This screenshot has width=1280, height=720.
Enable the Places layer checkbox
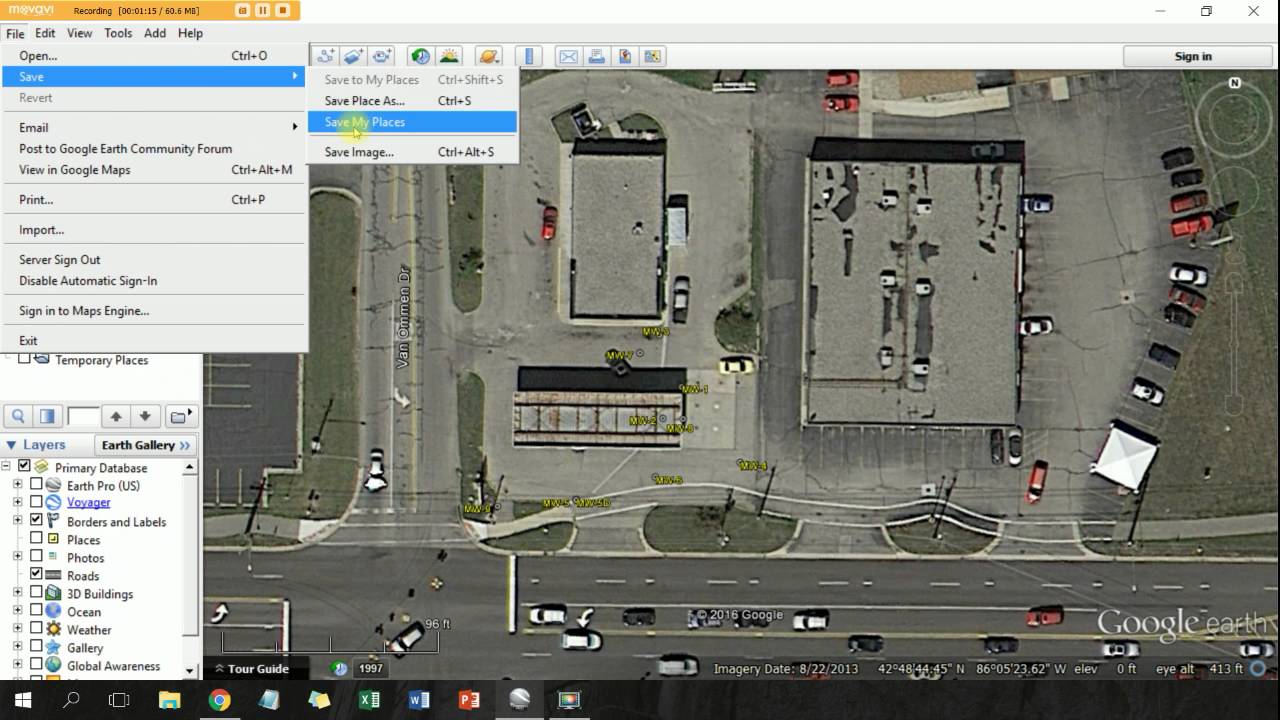pyautogui.click(x=36, y=538)
